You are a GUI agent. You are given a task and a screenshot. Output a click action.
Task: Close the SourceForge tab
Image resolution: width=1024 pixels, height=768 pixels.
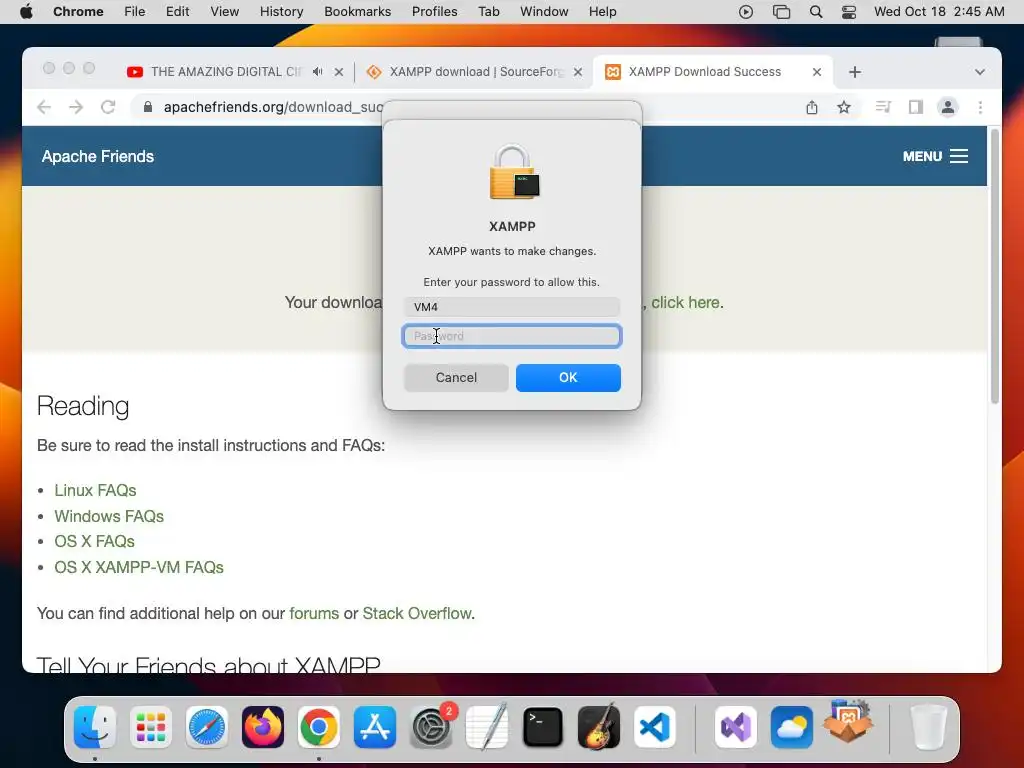[x=578, y=72]
